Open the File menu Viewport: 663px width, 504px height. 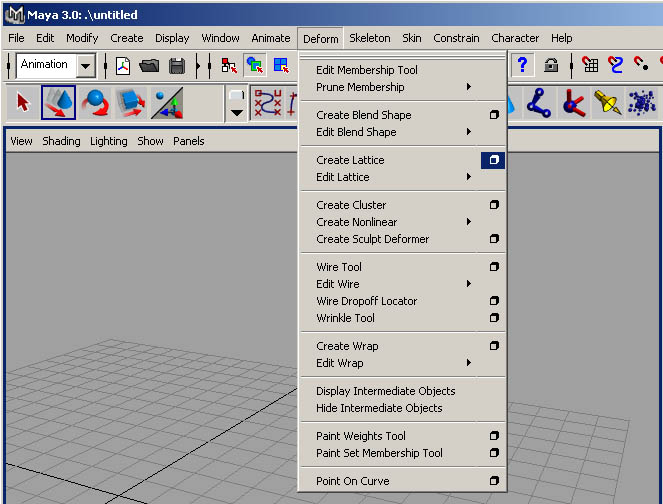pyautogui.click(x=16, y=38)
